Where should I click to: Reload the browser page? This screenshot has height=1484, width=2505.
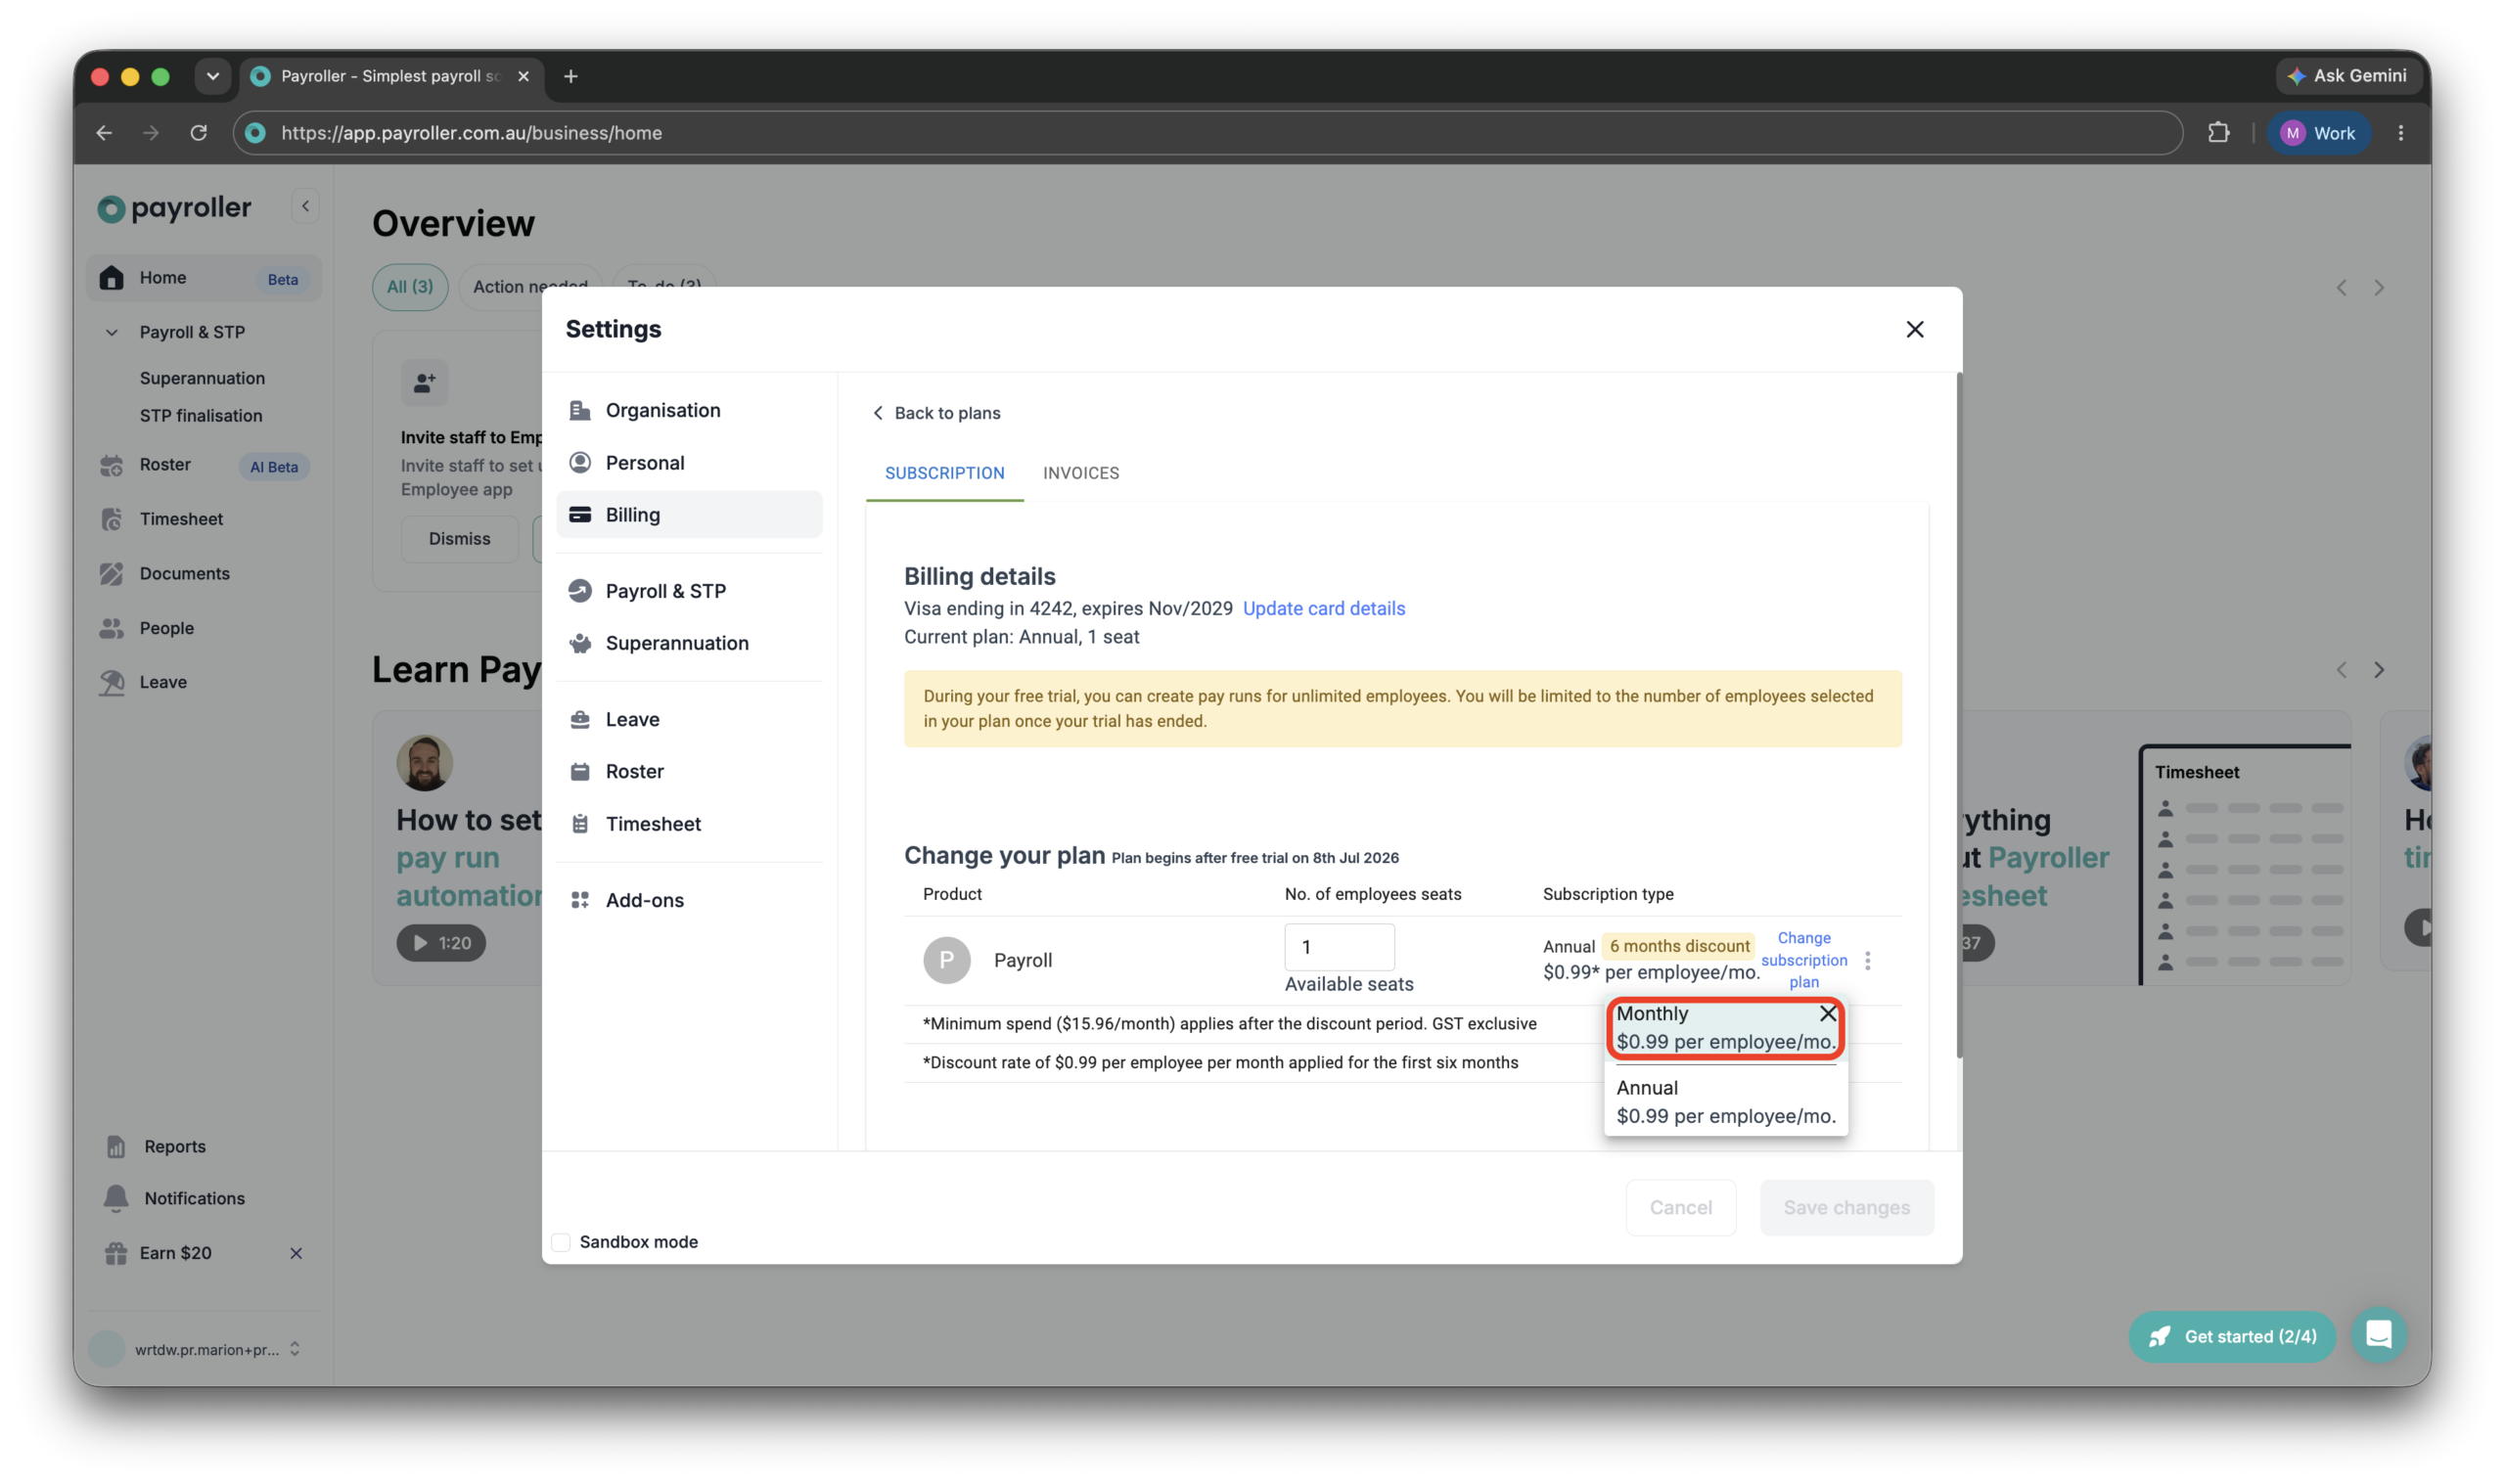pyautogui.click(x=198, y=133)
